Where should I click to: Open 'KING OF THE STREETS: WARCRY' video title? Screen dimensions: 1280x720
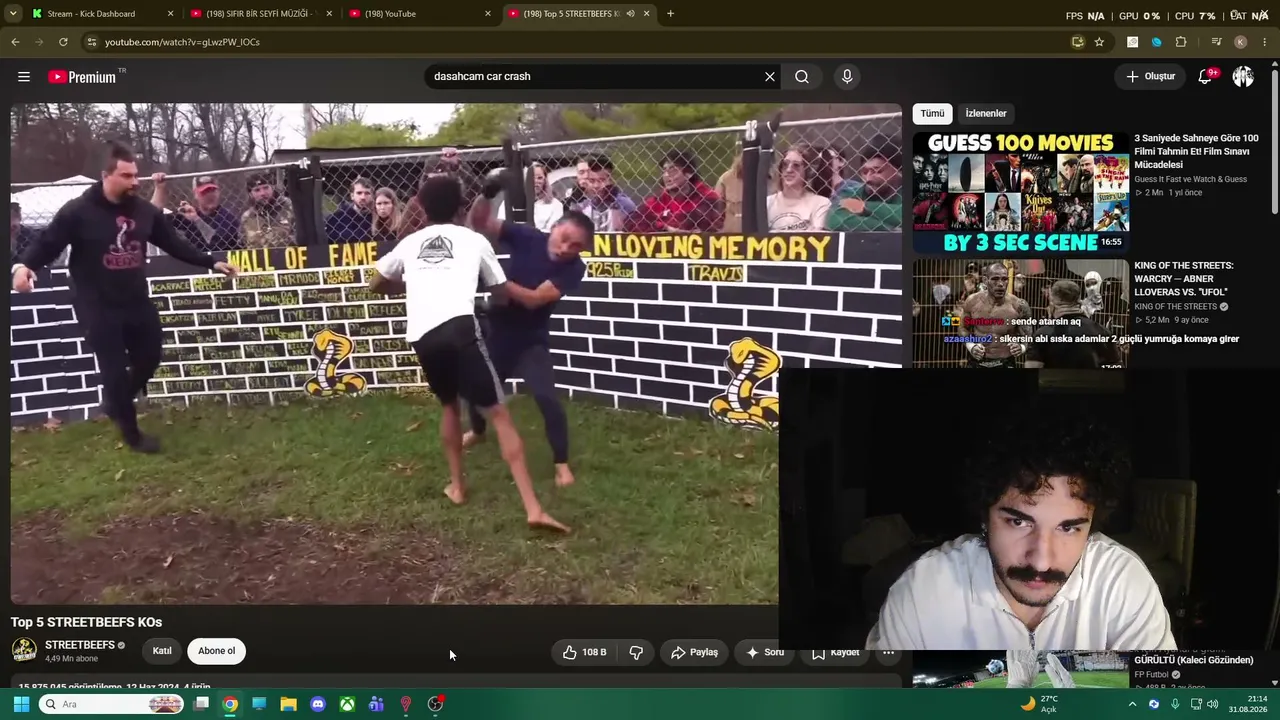pyautogui.click(x=1184, y=279)
